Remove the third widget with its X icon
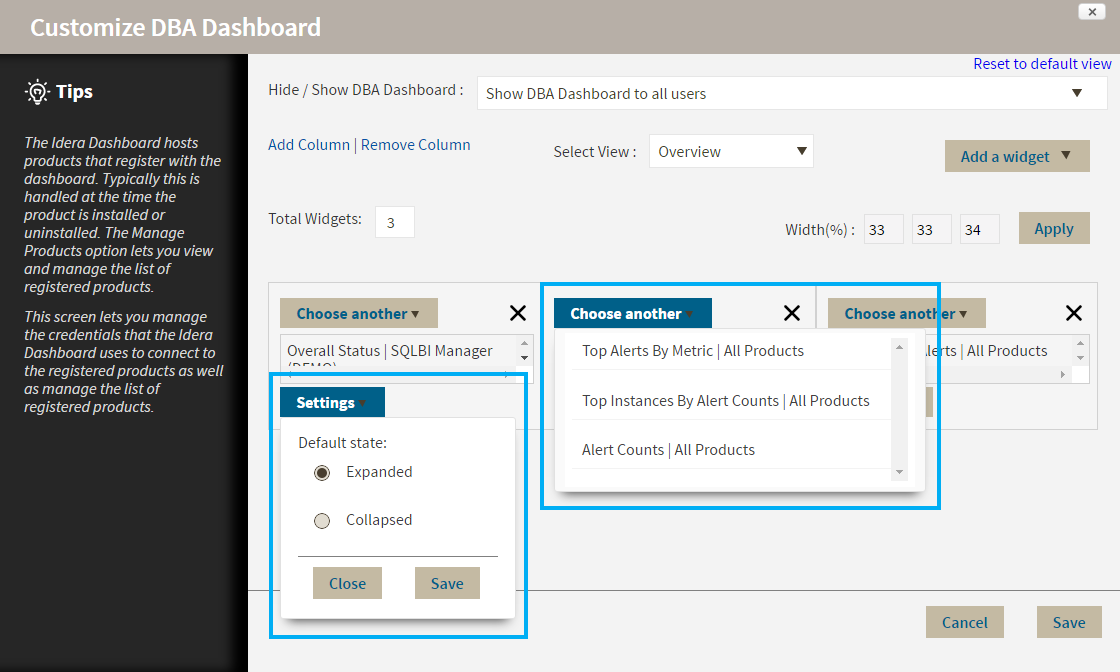1120x672 pixels. [x=1074, y=313]
